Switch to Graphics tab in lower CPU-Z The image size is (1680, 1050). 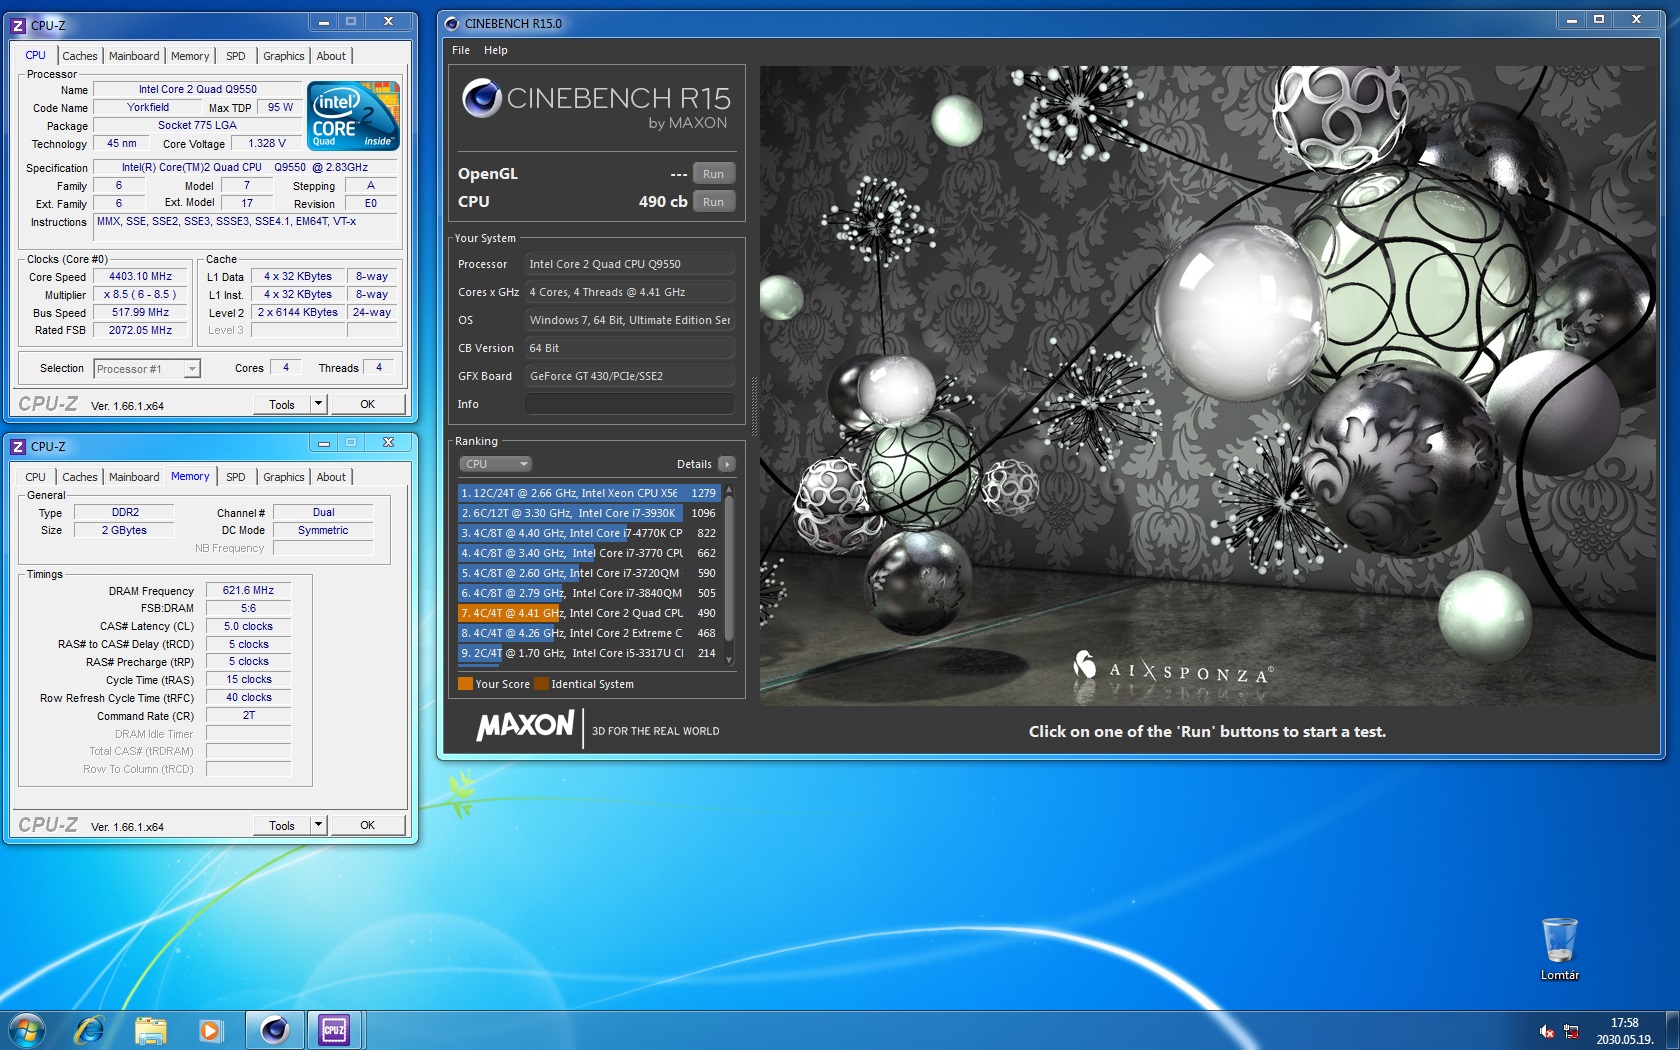pyautogui.click(x=284, y=477)
